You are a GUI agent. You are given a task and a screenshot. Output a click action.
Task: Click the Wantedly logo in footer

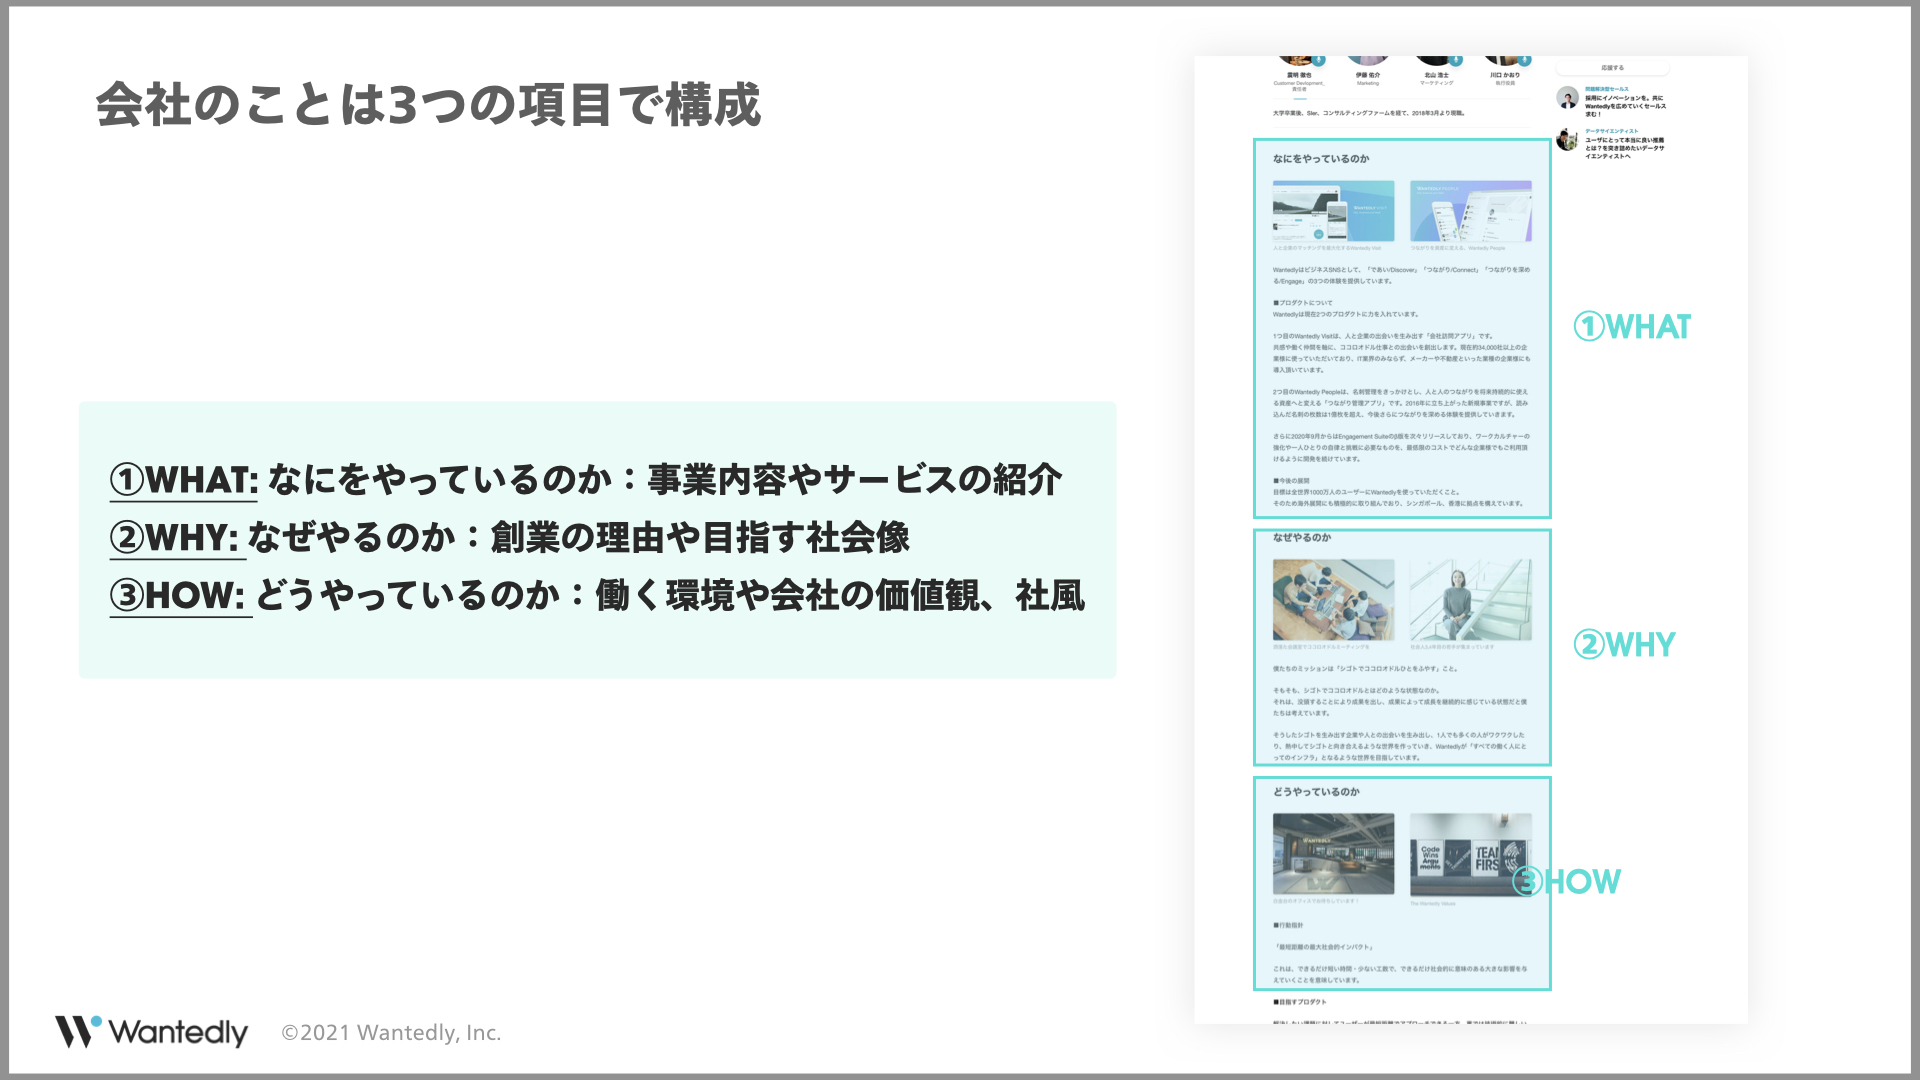click(x=151, y=1032)
